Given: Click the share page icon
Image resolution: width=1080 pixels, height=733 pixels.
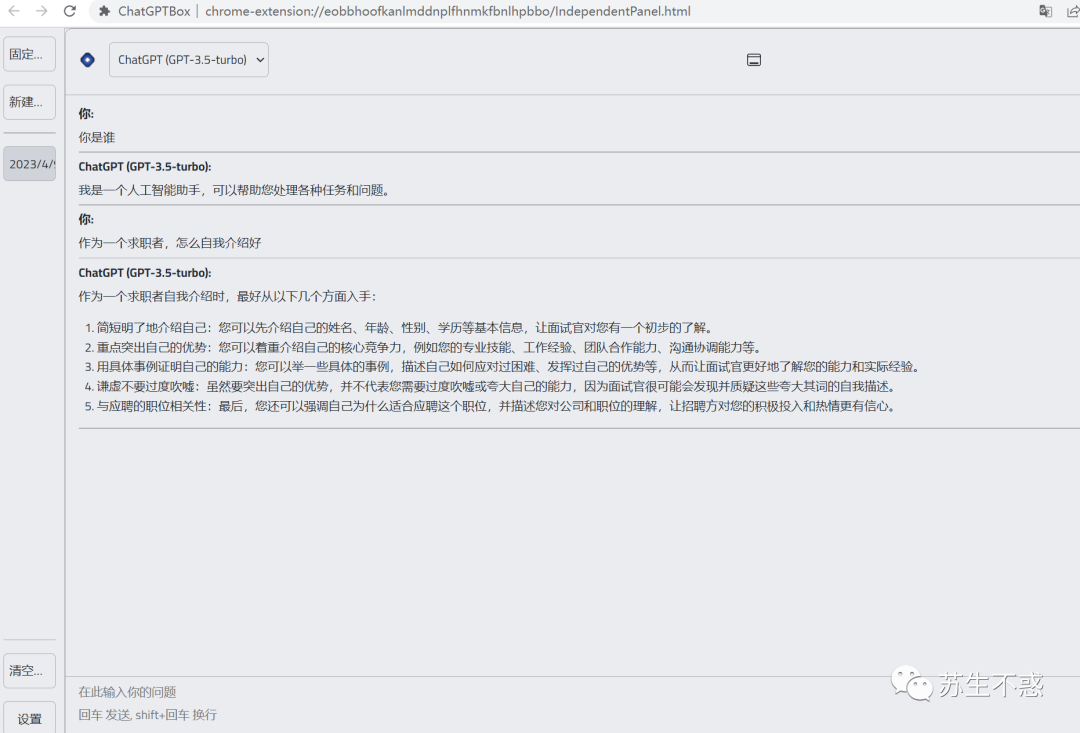Looking at the screenshot, I should pos(1073,11).
